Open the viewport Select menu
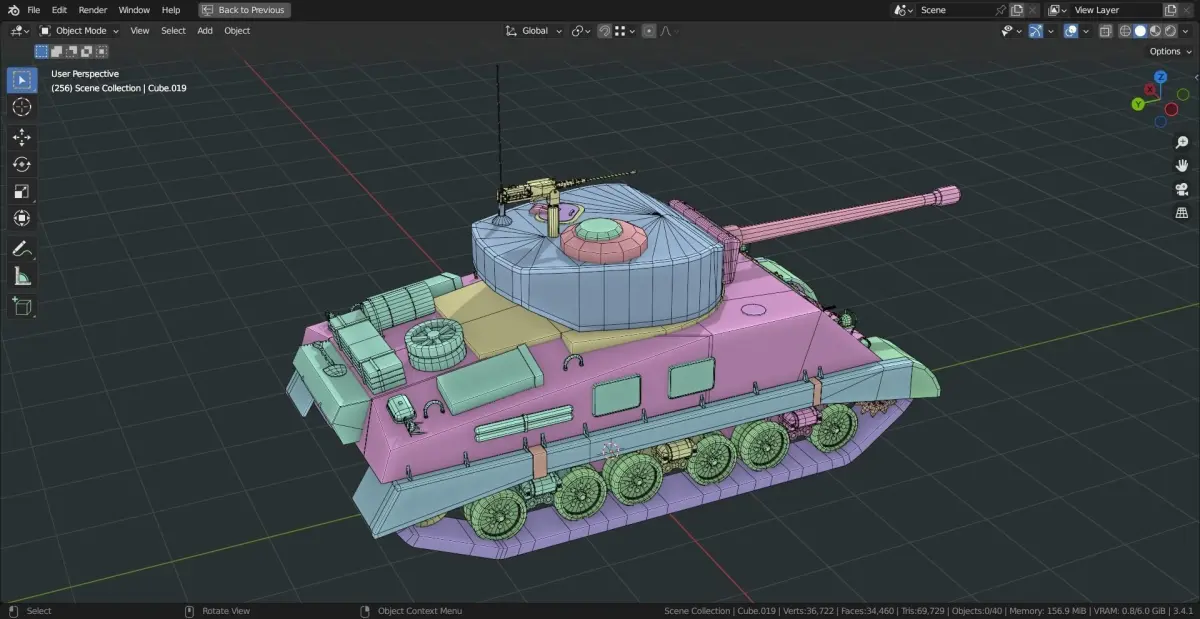This screenshot has width=1200, height=619. pyautogui.click(x=173, y=31)
